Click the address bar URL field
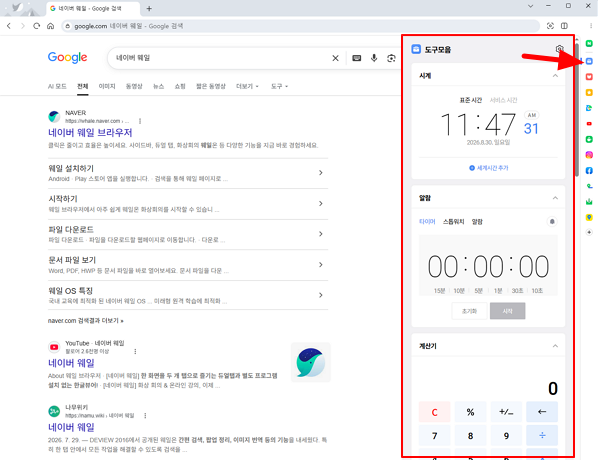This screenshot has height=460, width=598. [301, 26]
